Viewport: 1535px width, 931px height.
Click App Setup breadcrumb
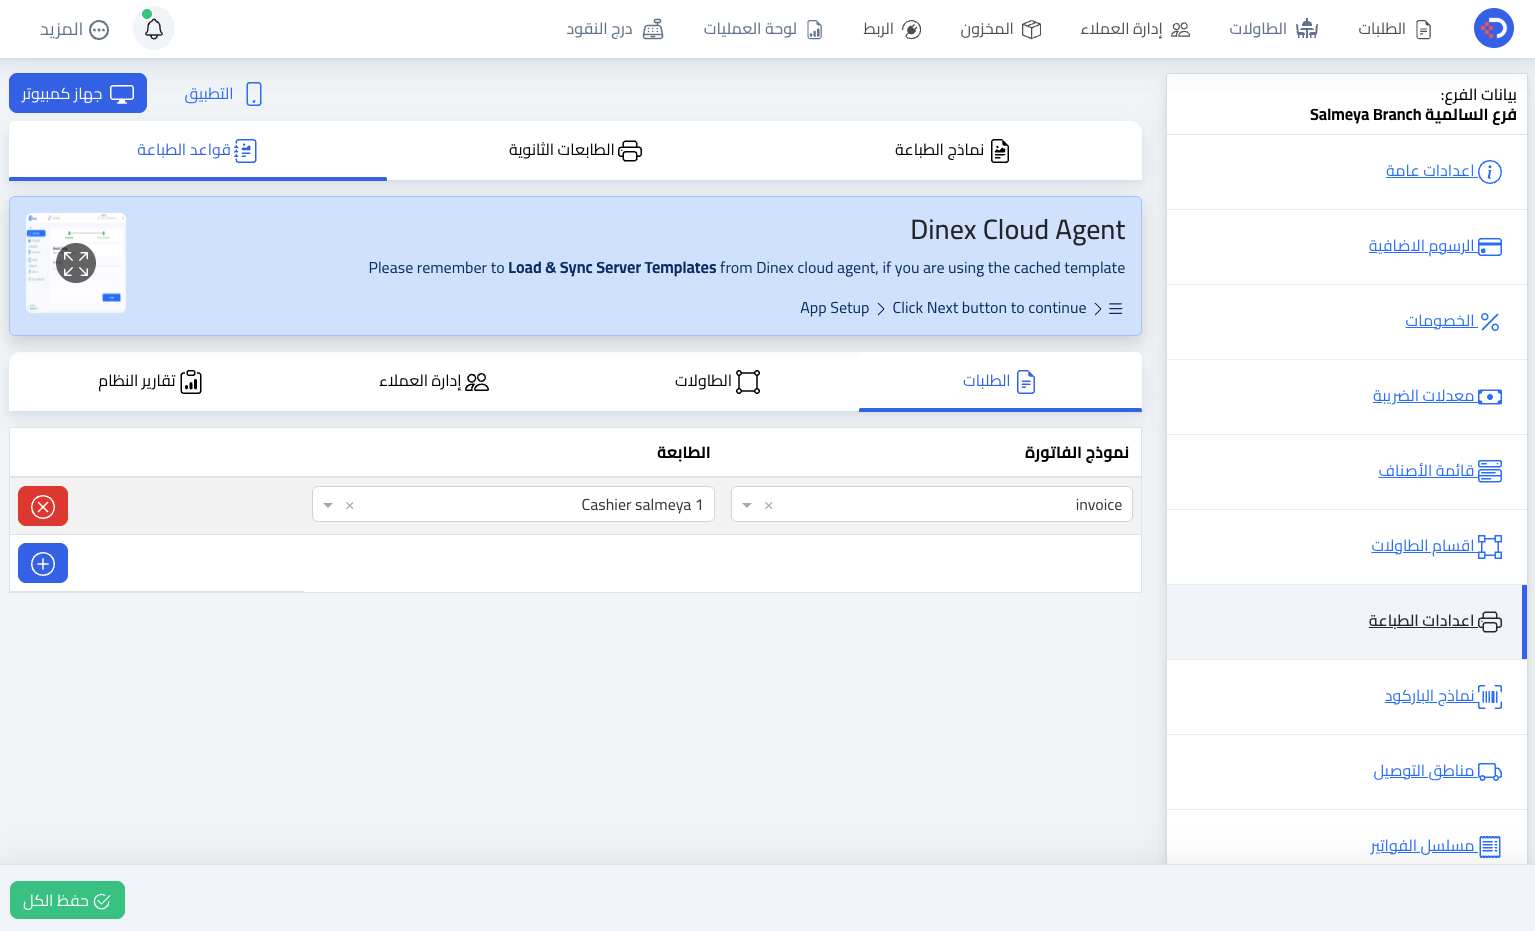(x=834, y=308)
